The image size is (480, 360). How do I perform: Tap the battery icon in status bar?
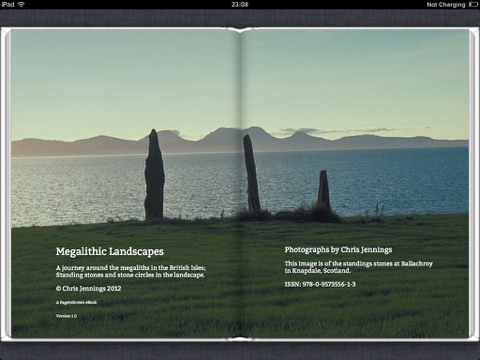click(x=473, y=4)
